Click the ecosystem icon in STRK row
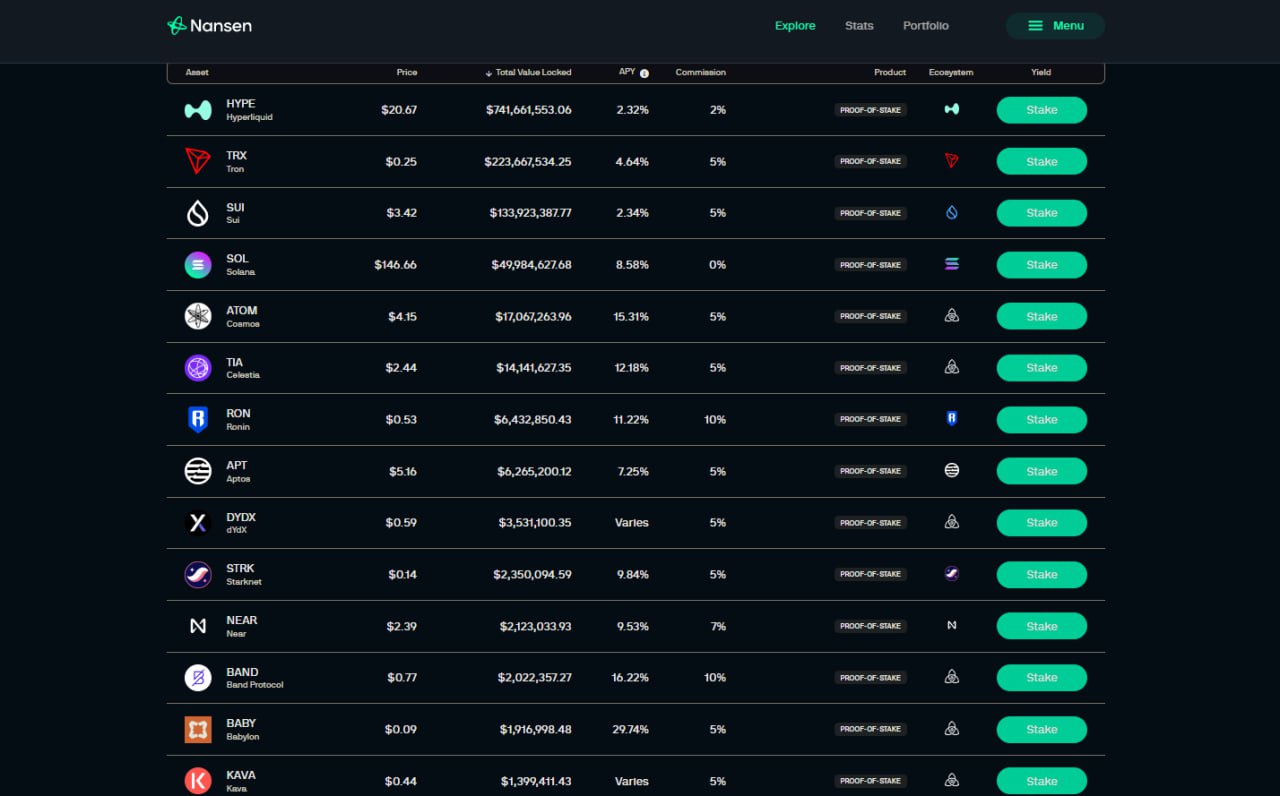Viewport: 1280px width, 796px height. click(952, 574)
